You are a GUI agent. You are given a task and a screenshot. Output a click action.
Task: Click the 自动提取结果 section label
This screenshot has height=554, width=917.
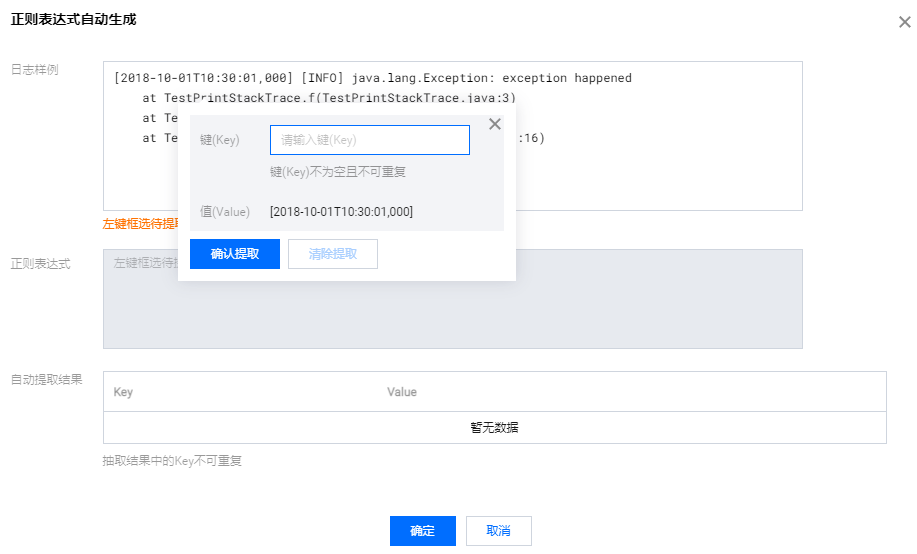[46, 380]
